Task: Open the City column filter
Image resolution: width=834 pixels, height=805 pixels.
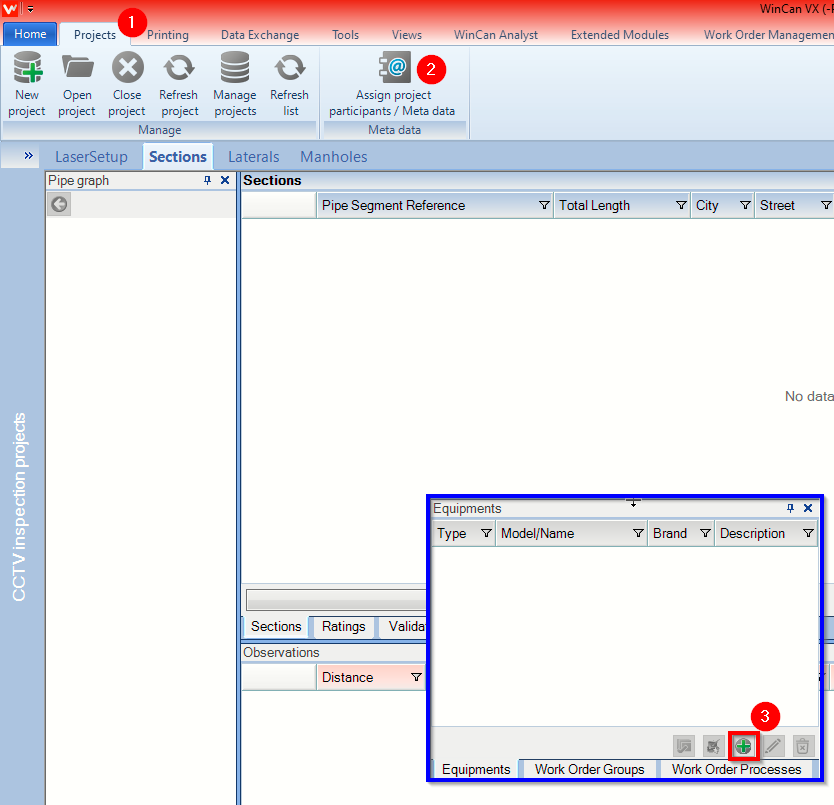Action: [745, 205]
